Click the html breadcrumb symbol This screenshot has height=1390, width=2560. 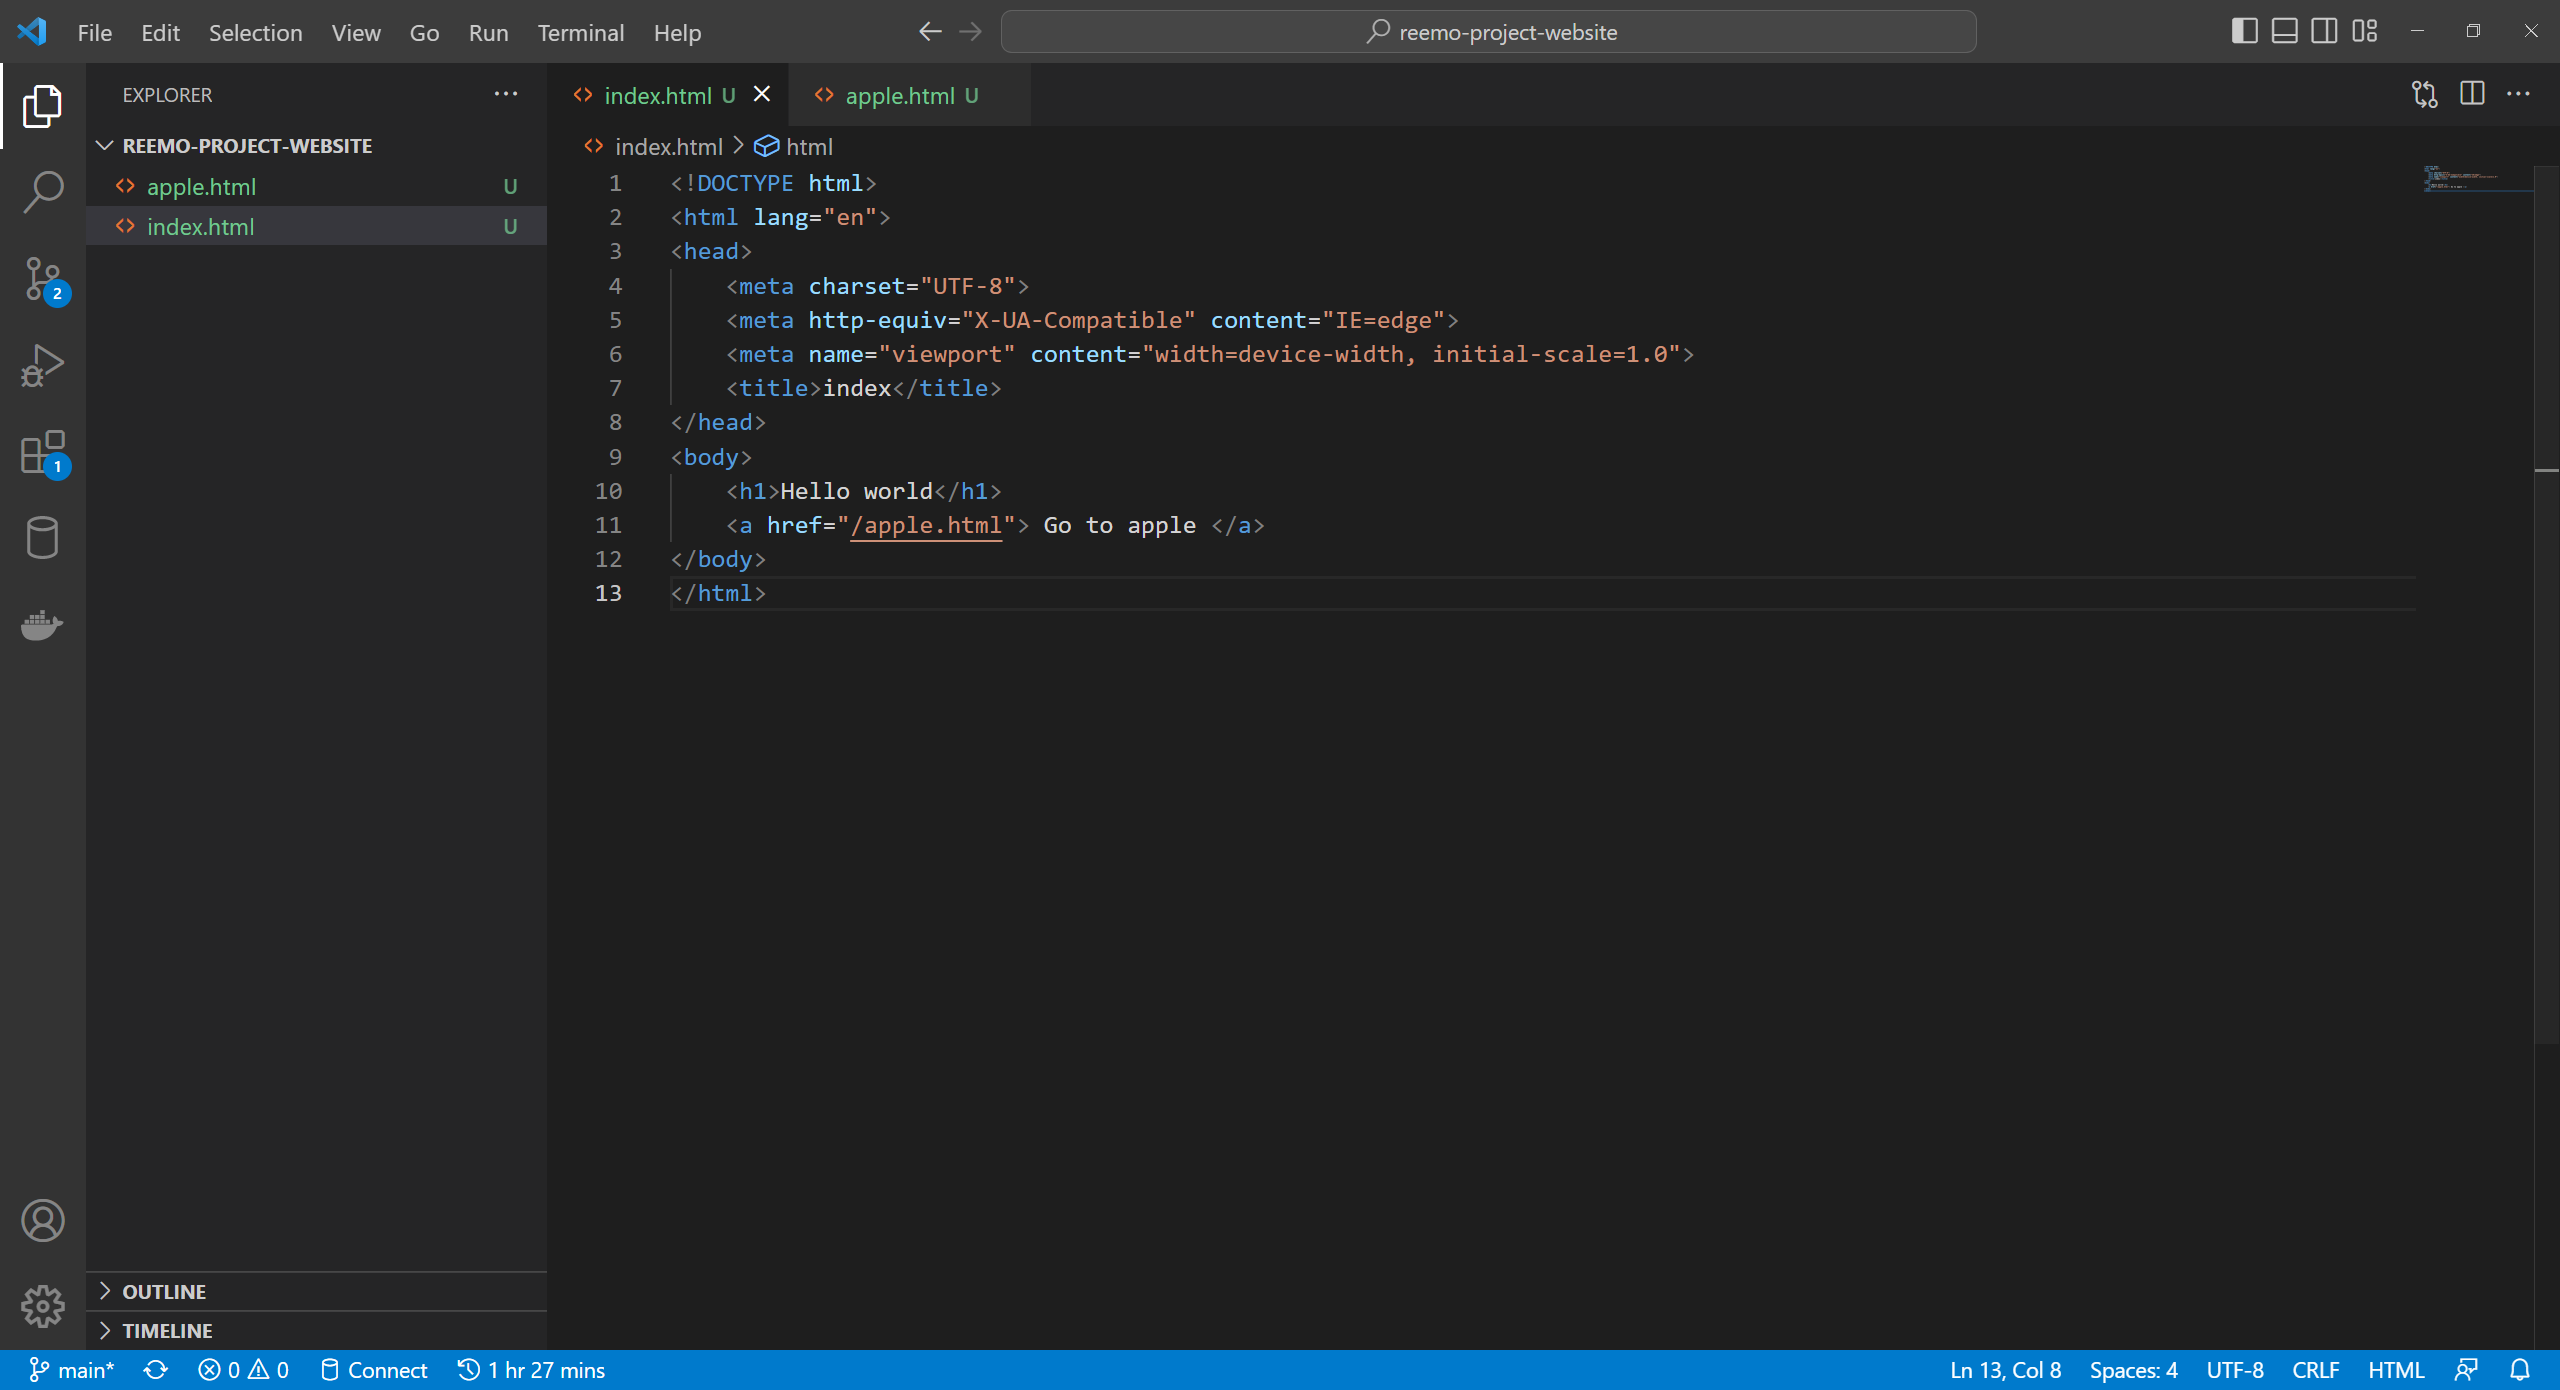tap(808, 147)
